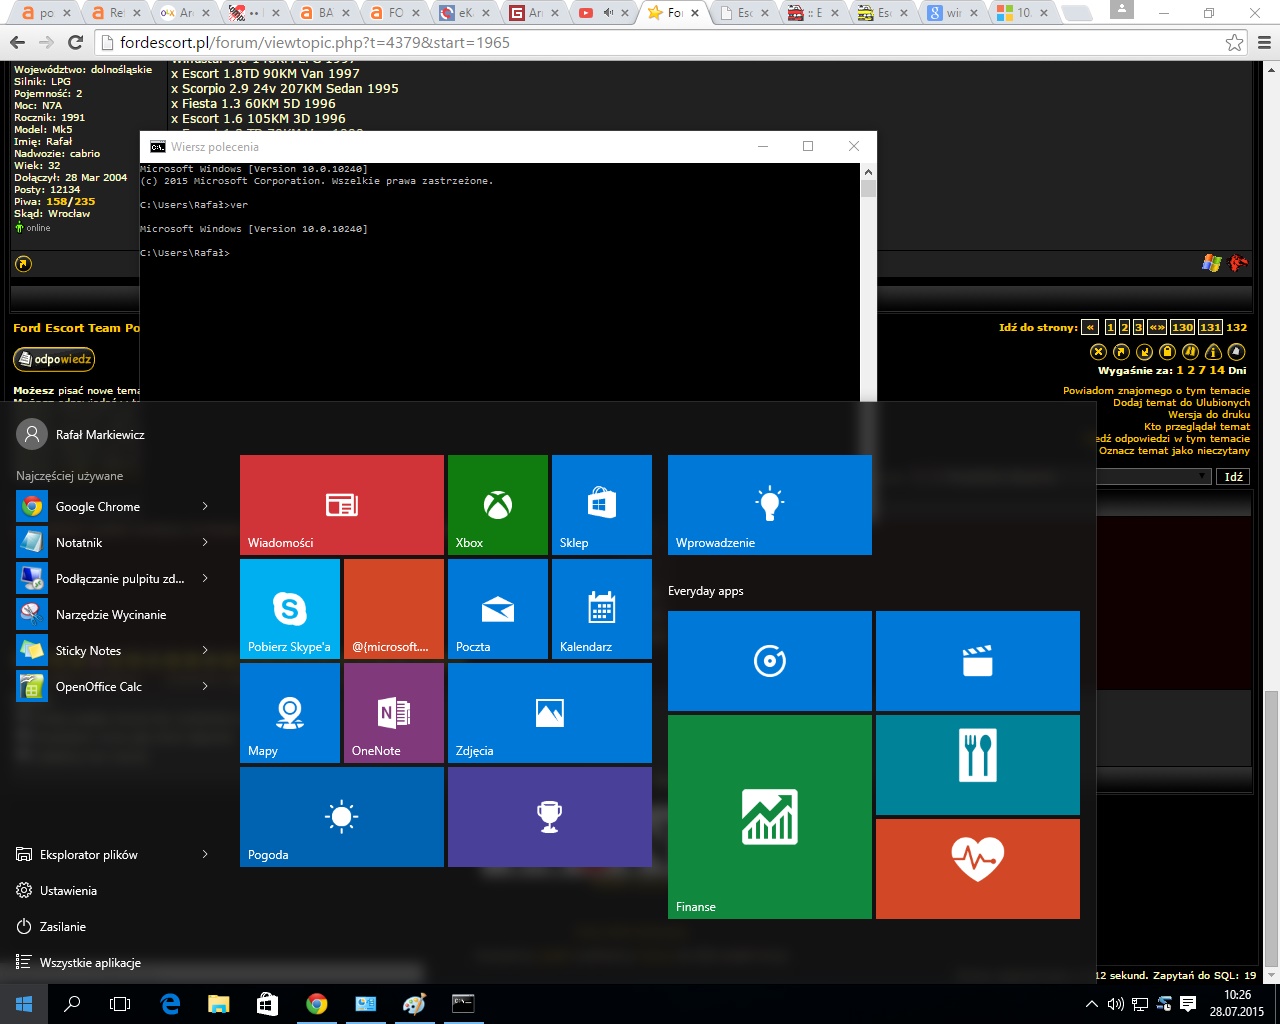Expand Eksplorator plików submenu arrow
This screenshot has height=1024, width=1280.
pyautogui.click(x=205, y=855)
